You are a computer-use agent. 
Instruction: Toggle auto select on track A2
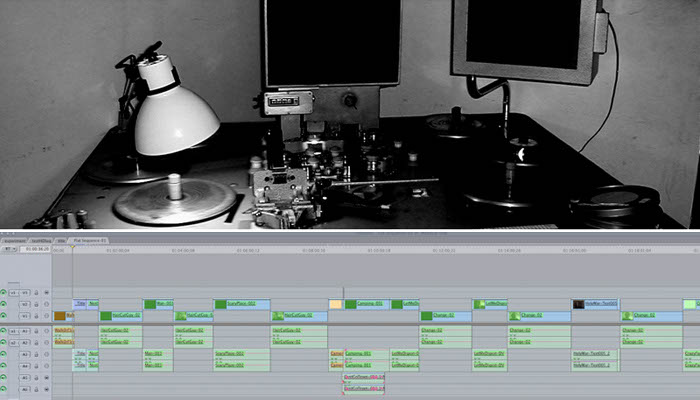click(x=46, y=342)
